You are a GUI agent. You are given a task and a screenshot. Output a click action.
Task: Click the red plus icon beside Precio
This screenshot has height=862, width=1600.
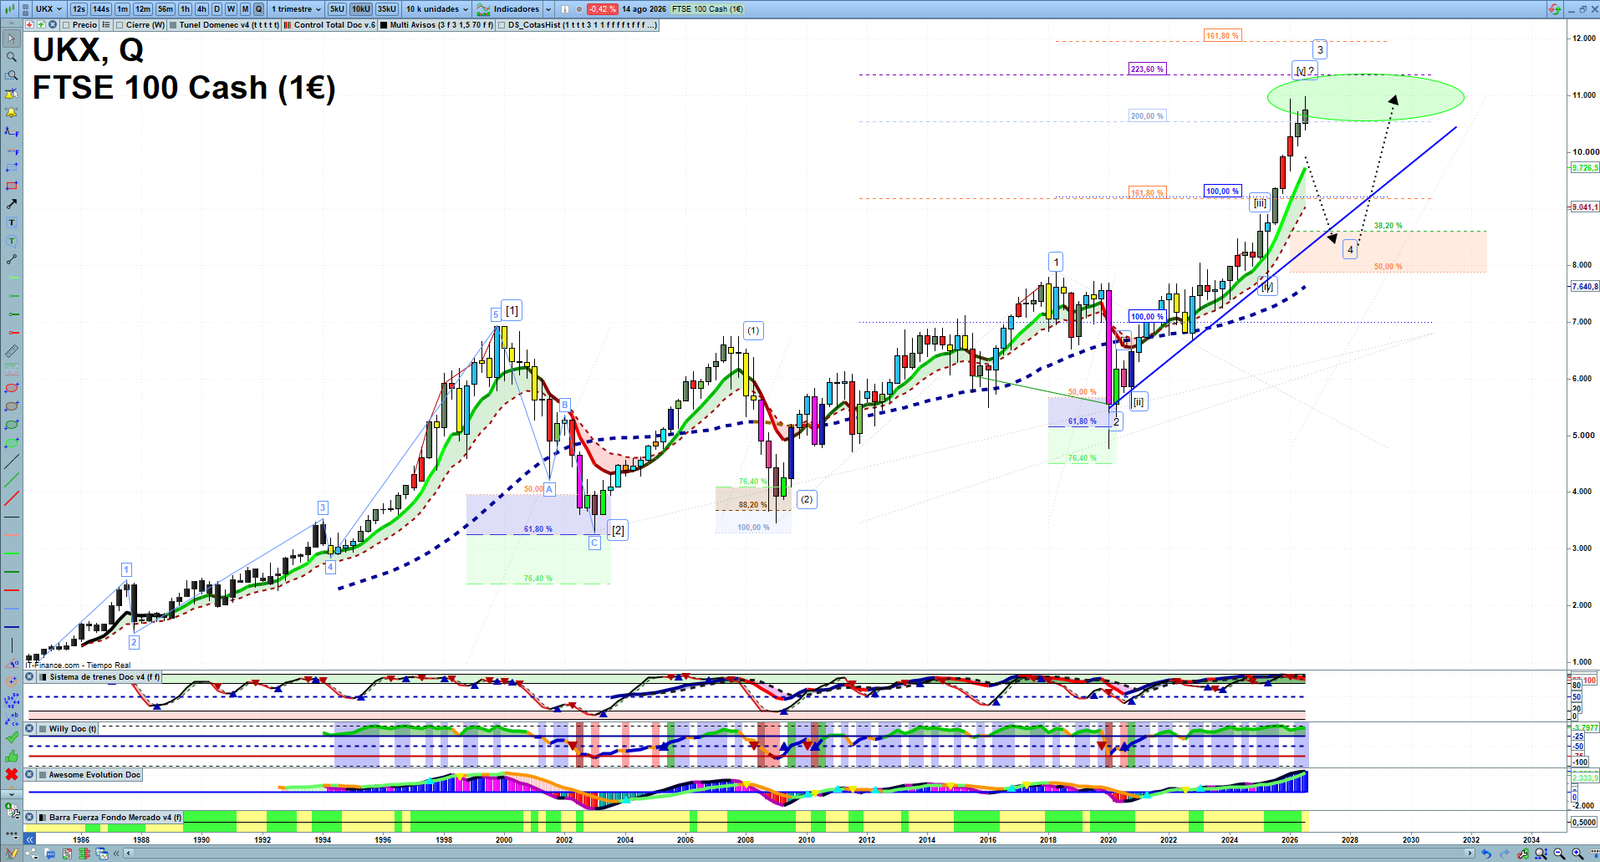(29, 24)
